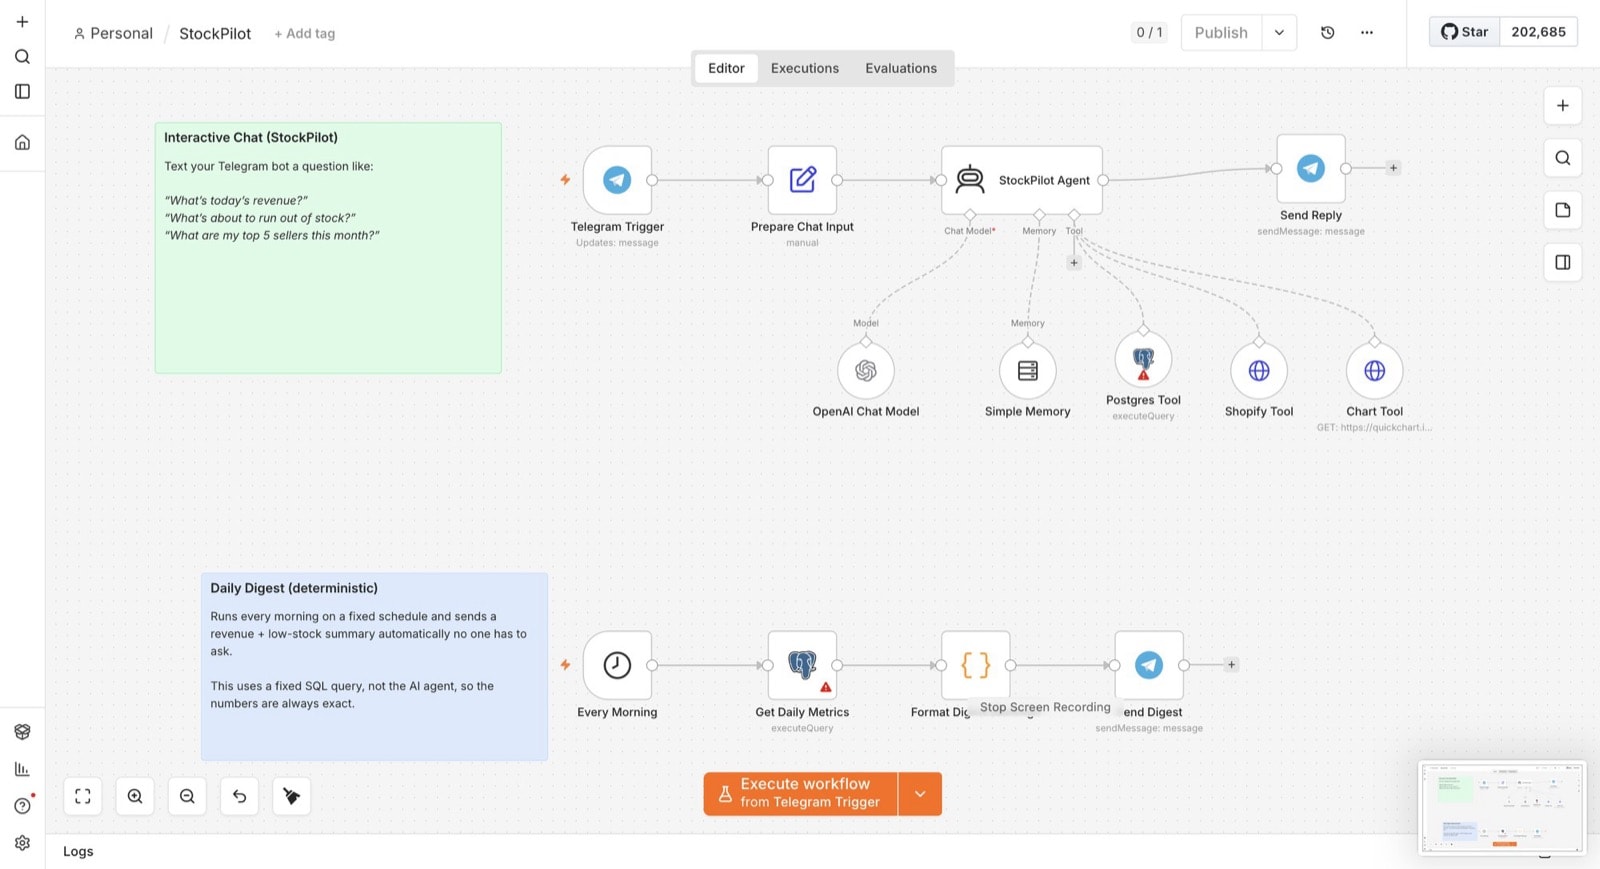Open the Send Reply Telegram node
Screen dimensions: 1600x869
[1311, 168]
